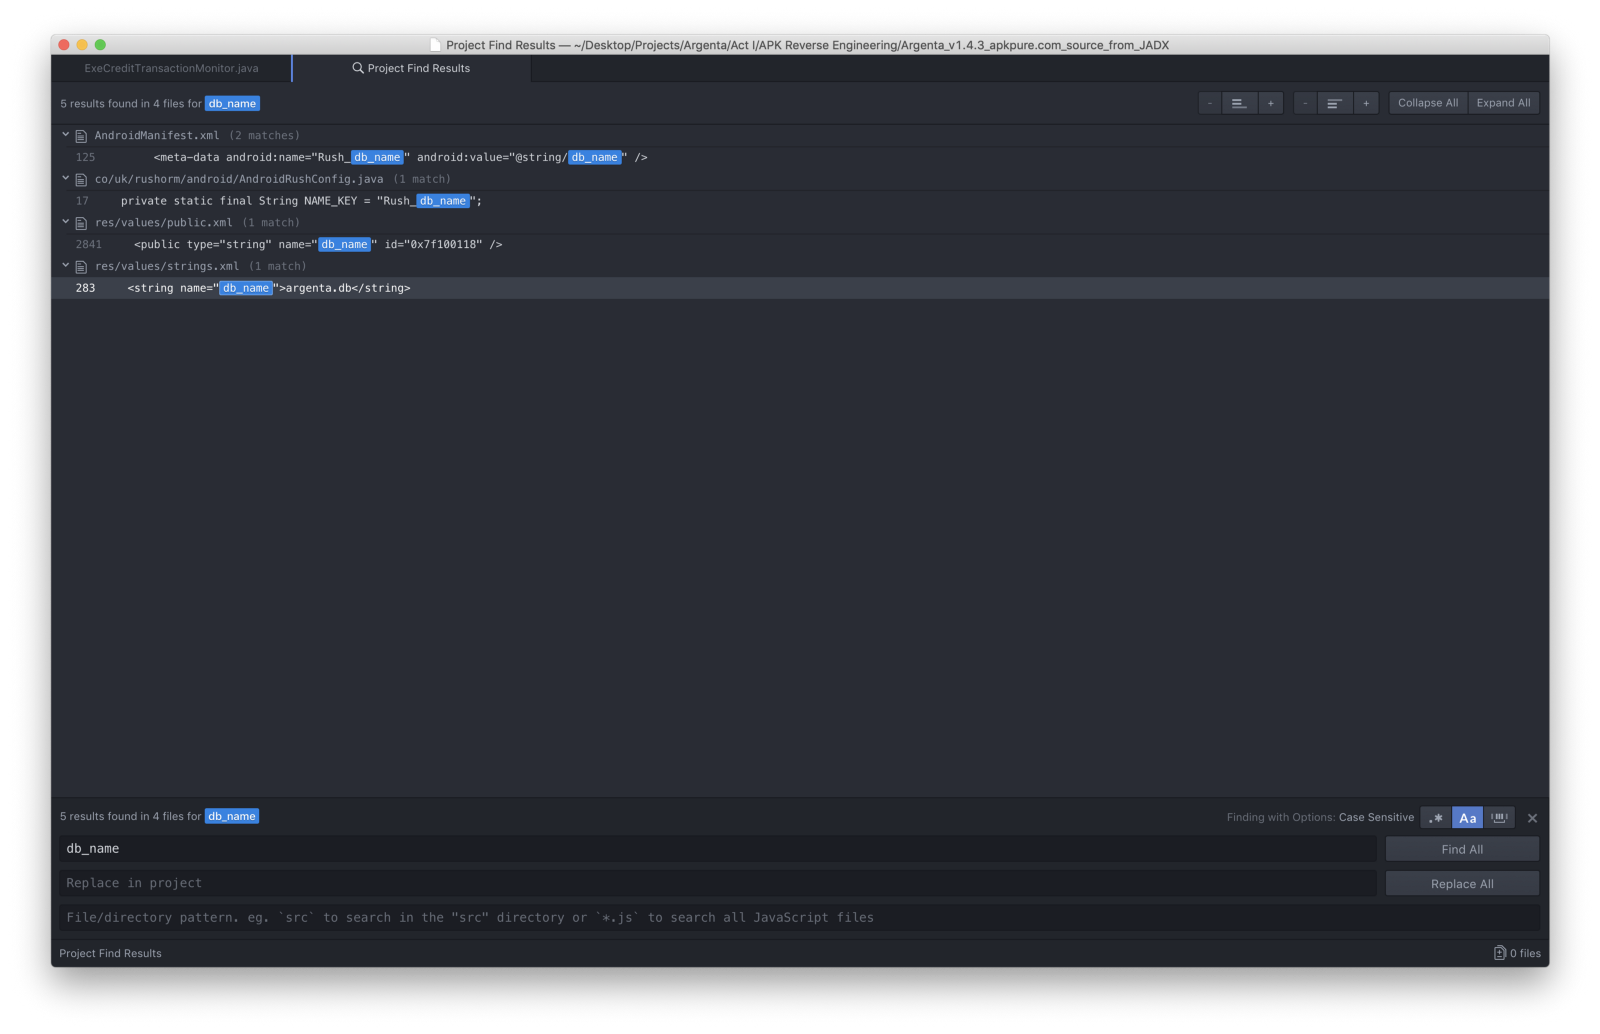Viewport: 1600px width, 1034px height.
Task: Select the res/values/public.xml file name
Action: pyautogui.click(x=164, y=223)
